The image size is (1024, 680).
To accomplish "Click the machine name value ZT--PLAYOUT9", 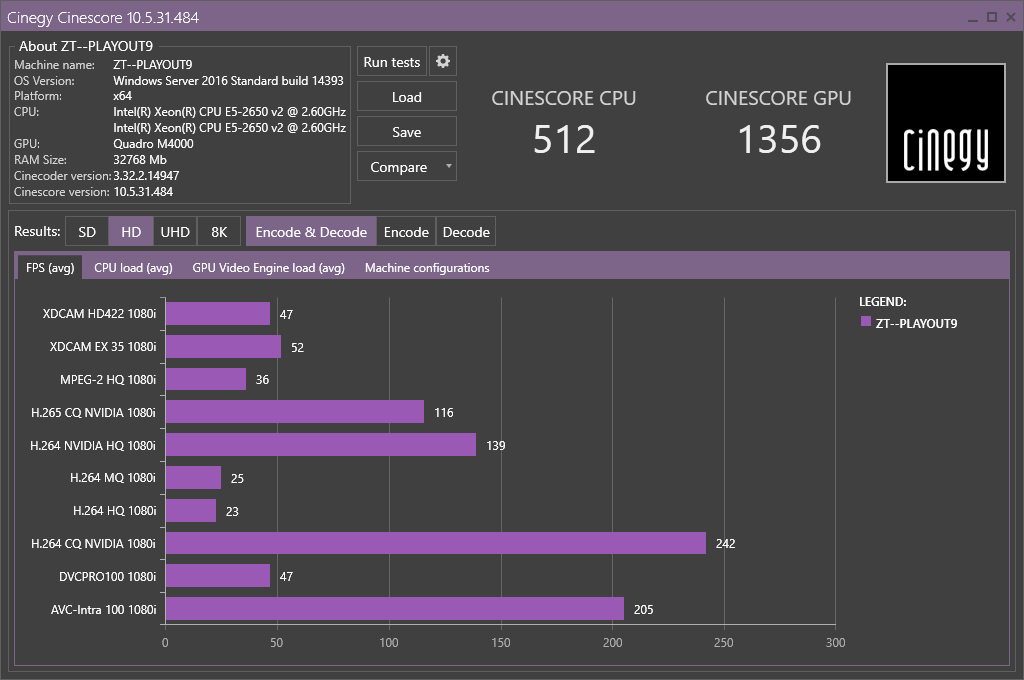I will click(153, 65).
